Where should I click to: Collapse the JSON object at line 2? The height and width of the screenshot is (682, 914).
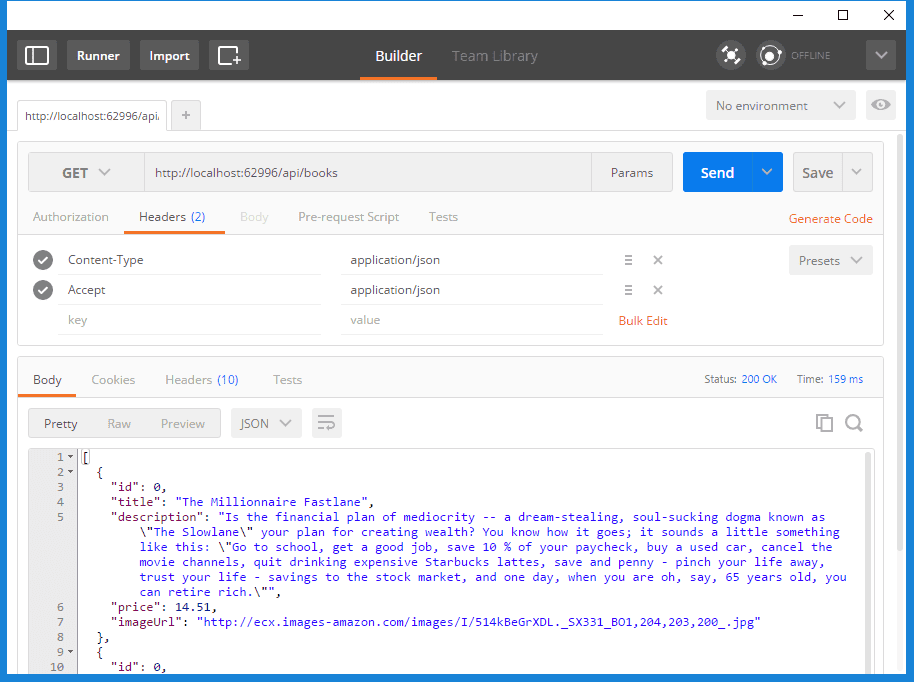(x=71, y=472)
